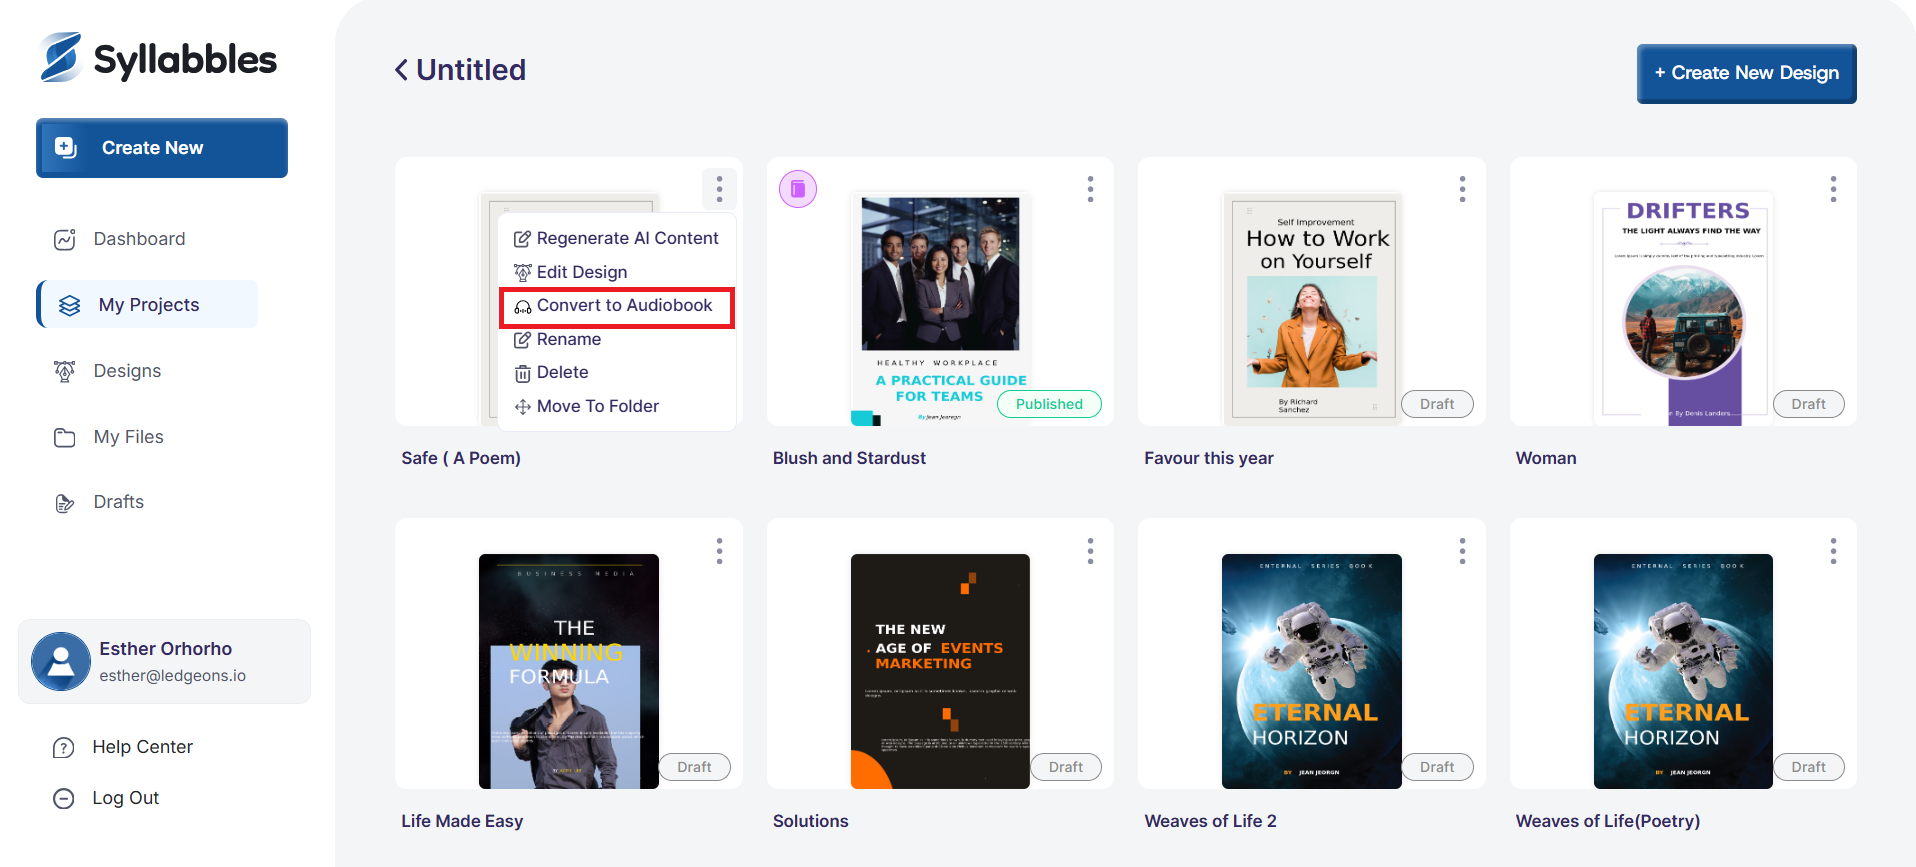The height and width of the screenshot is (867, 1916).
Task: Click the Designs pen-tool icon
Action: click(65, 371)
